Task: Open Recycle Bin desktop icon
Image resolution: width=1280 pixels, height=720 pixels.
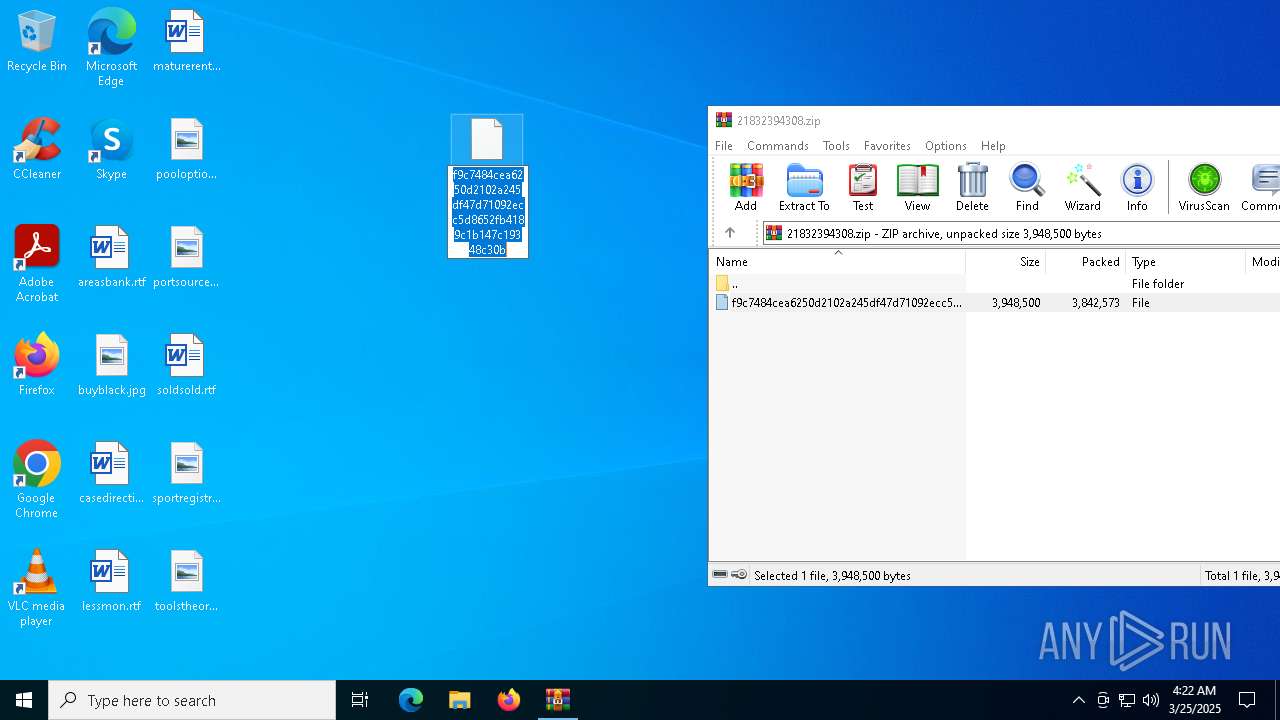Action: point(37,42)
